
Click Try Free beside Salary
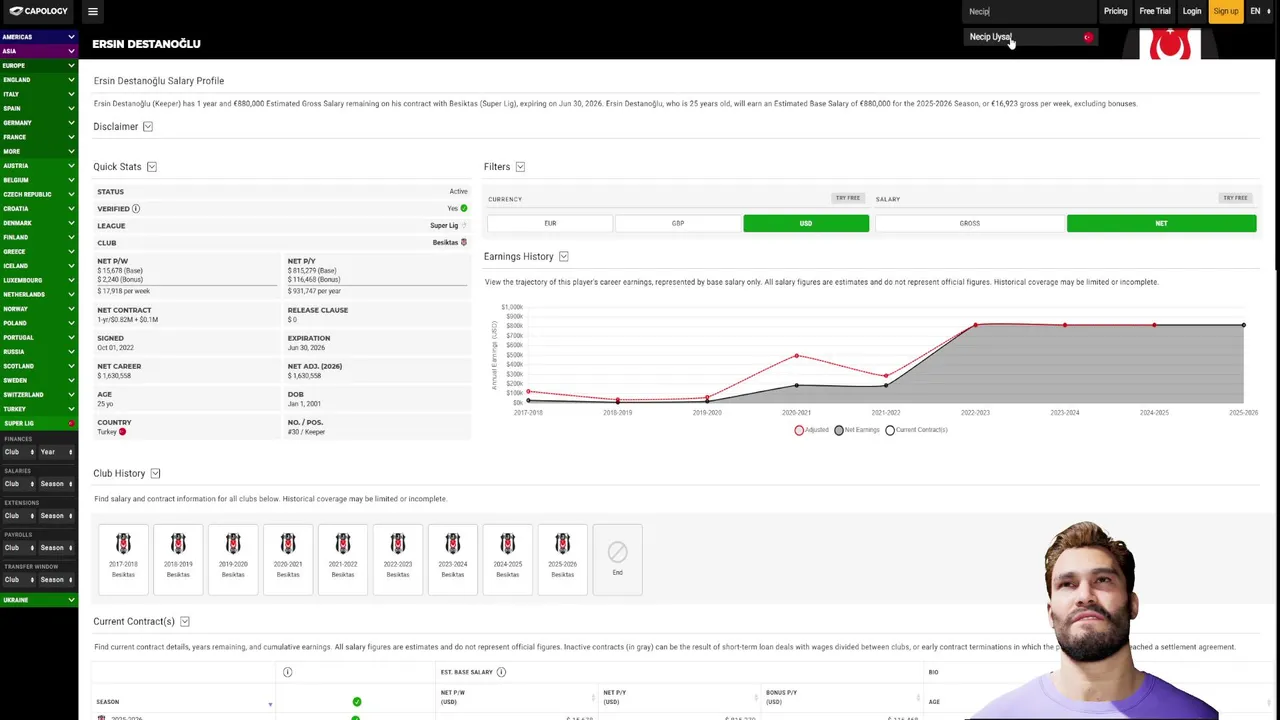(x=1235, y=198)
